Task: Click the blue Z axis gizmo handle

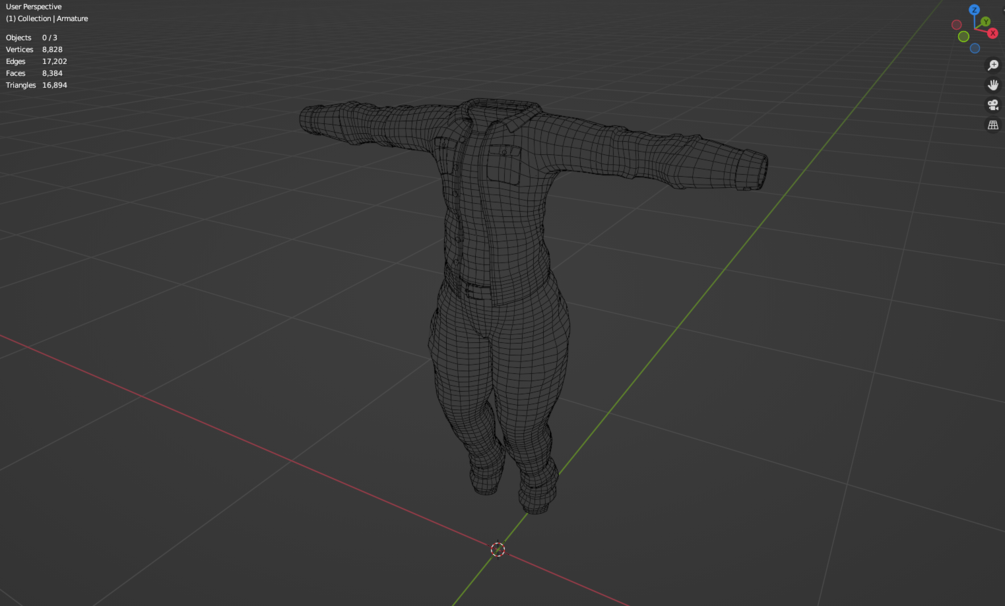Action: [974, 10]
